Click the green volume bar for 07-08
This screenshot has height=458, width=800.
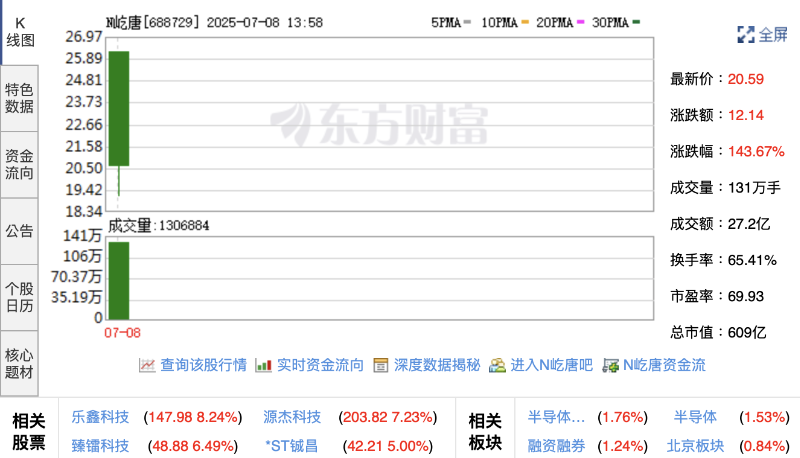(x=119, y=281)
